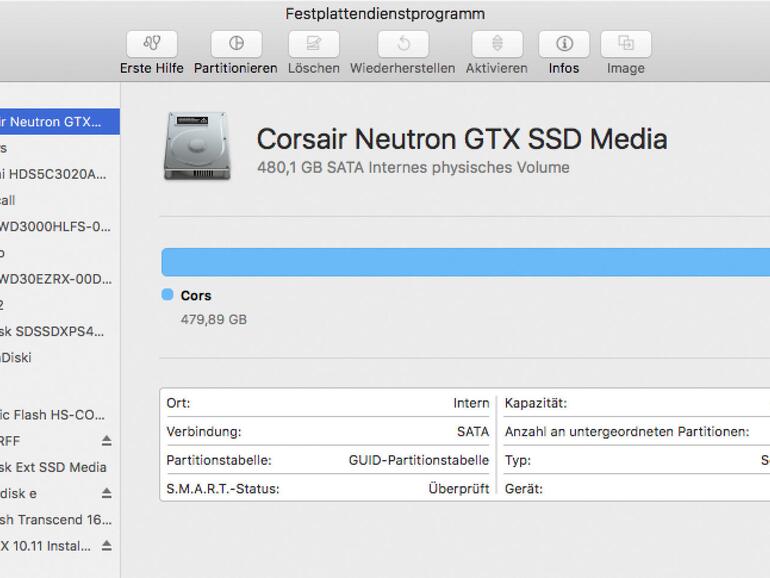Eject the X 10.11 Install volume
This screenshot has width=770, height=578.
coord(107,546)
